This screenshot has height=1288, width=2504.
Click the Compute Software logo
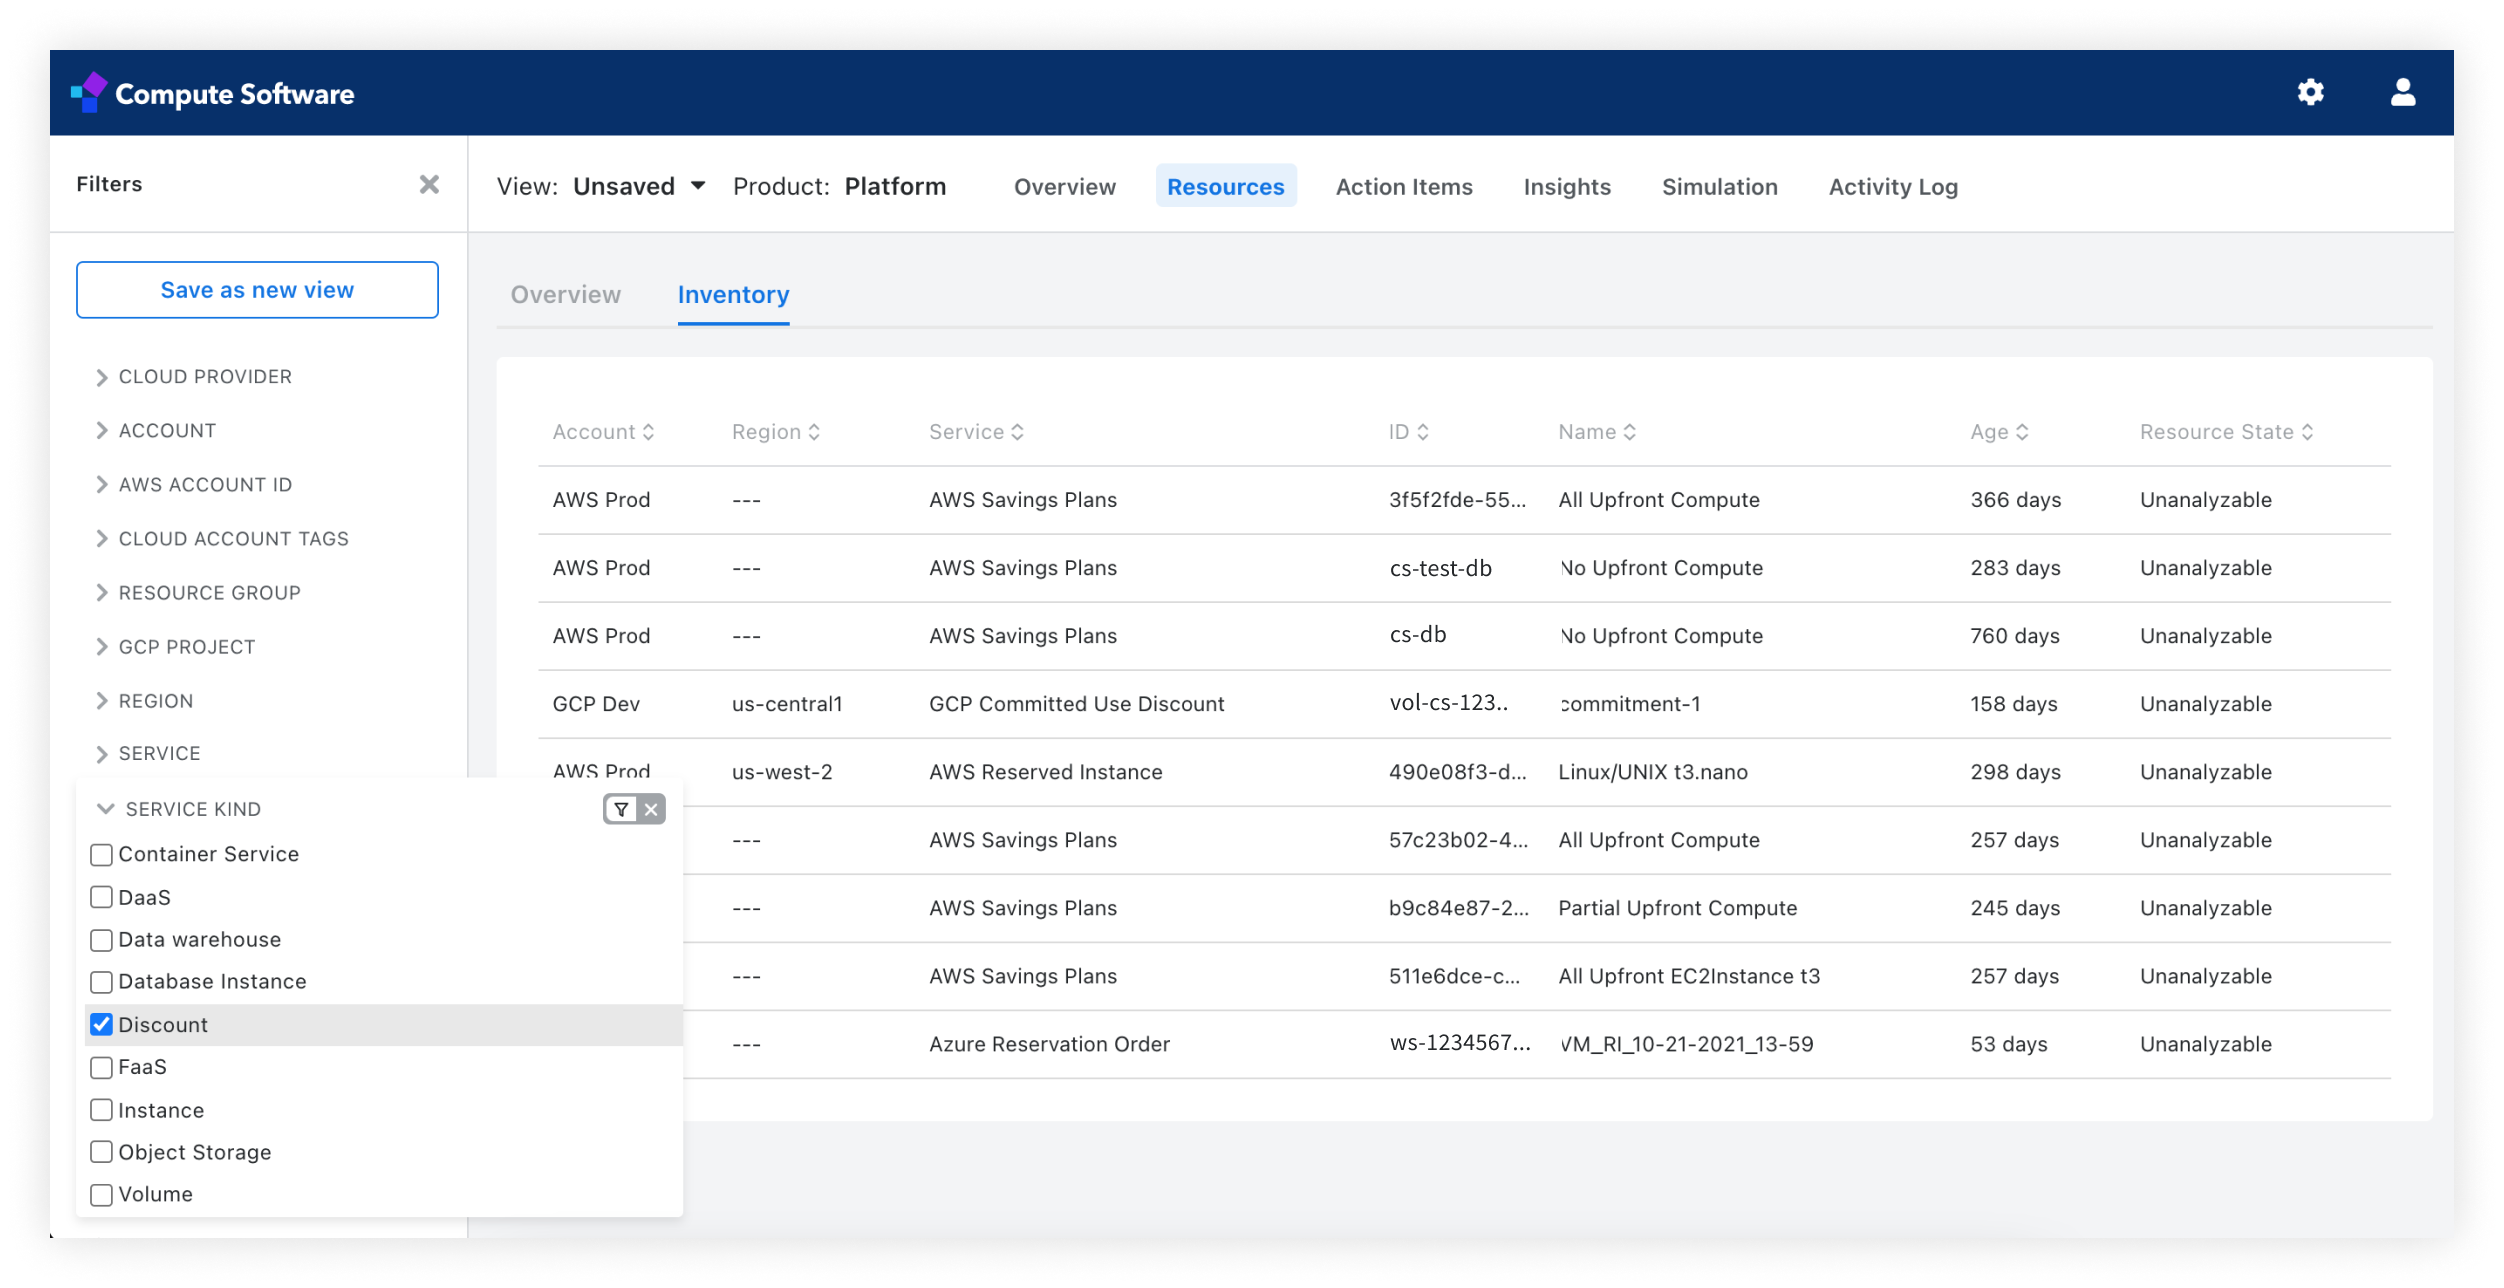(x=213, y=93)
